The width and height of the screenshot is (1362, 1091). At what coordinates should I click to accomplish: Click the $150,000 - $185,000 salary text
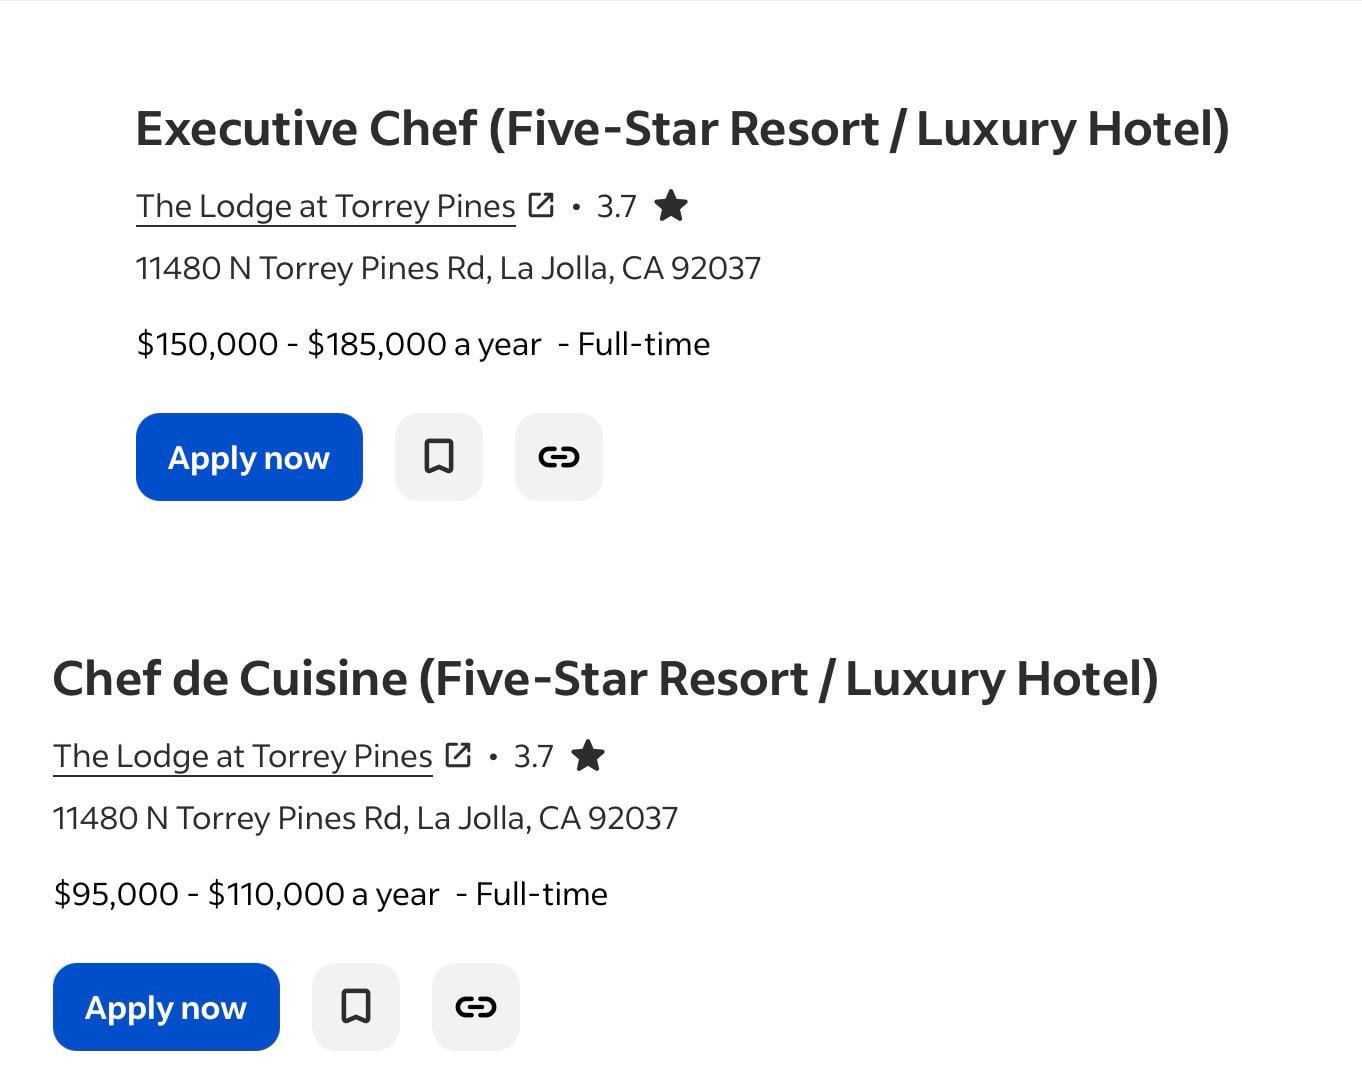338,344
